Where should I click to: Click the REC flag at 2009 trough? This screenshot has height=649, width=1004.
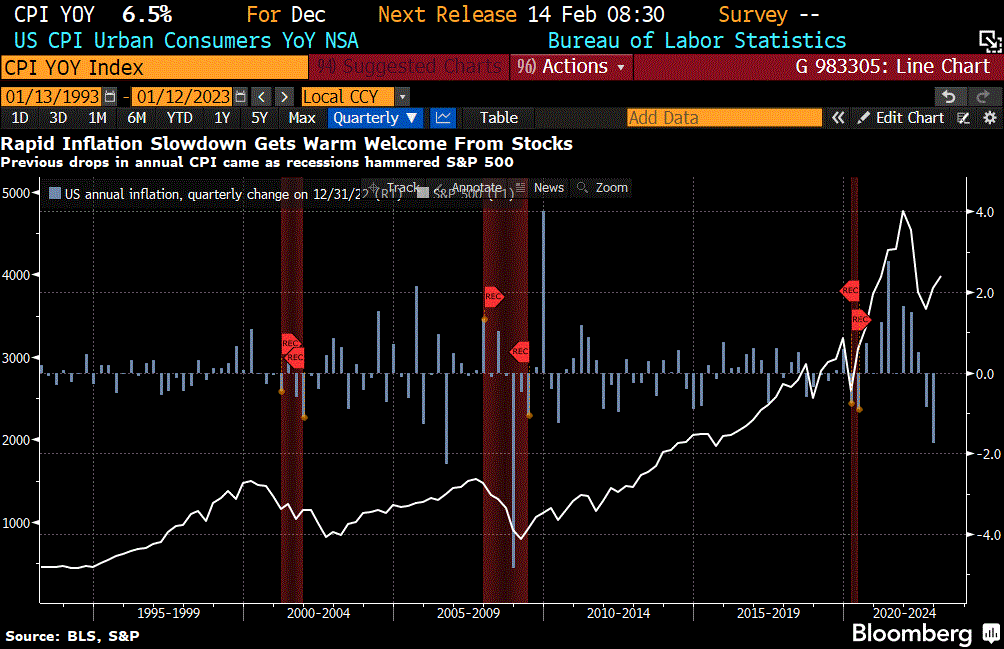[520, 351]
